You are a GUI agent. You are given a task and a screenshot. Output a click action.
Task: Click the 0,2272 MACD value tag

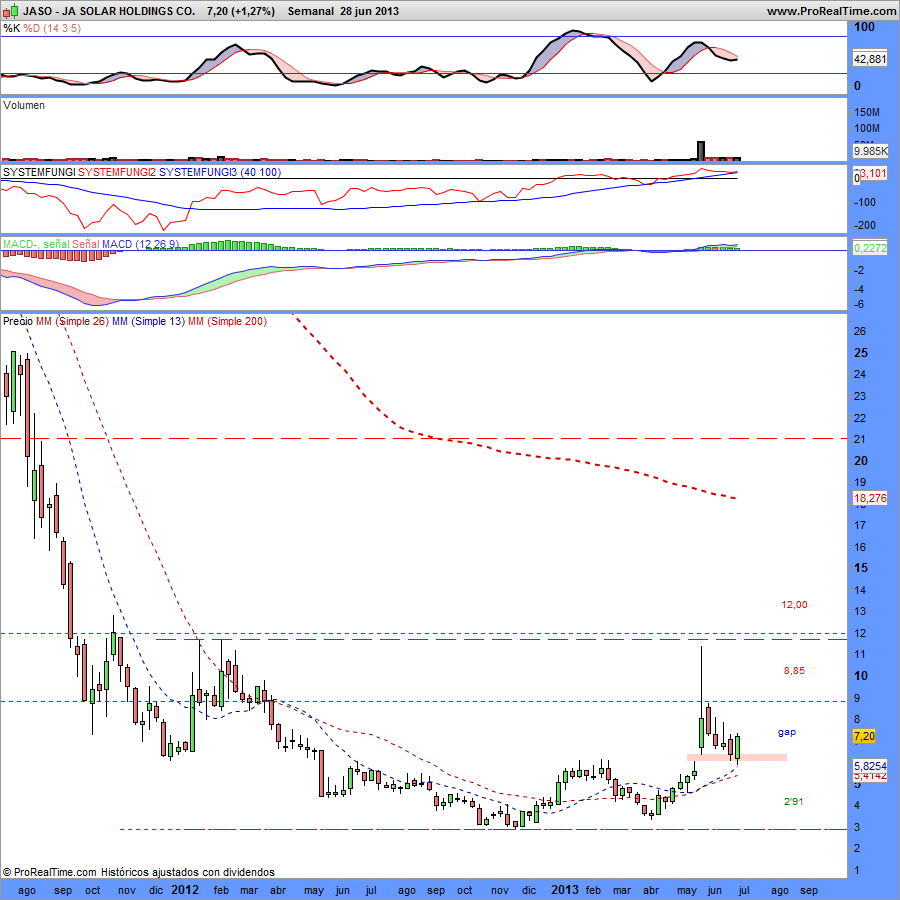tap(870, 248)
